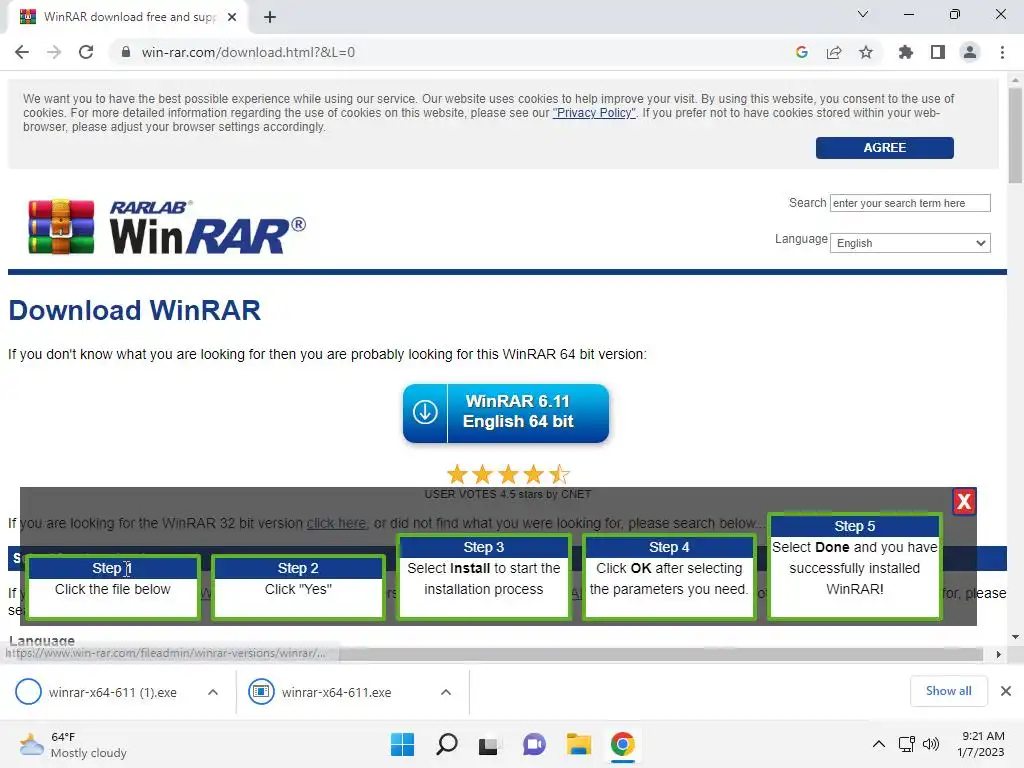This screenshot has height=768, width=1024.
Task: Open the volume speaker tray icon
Action: point(931,744)
